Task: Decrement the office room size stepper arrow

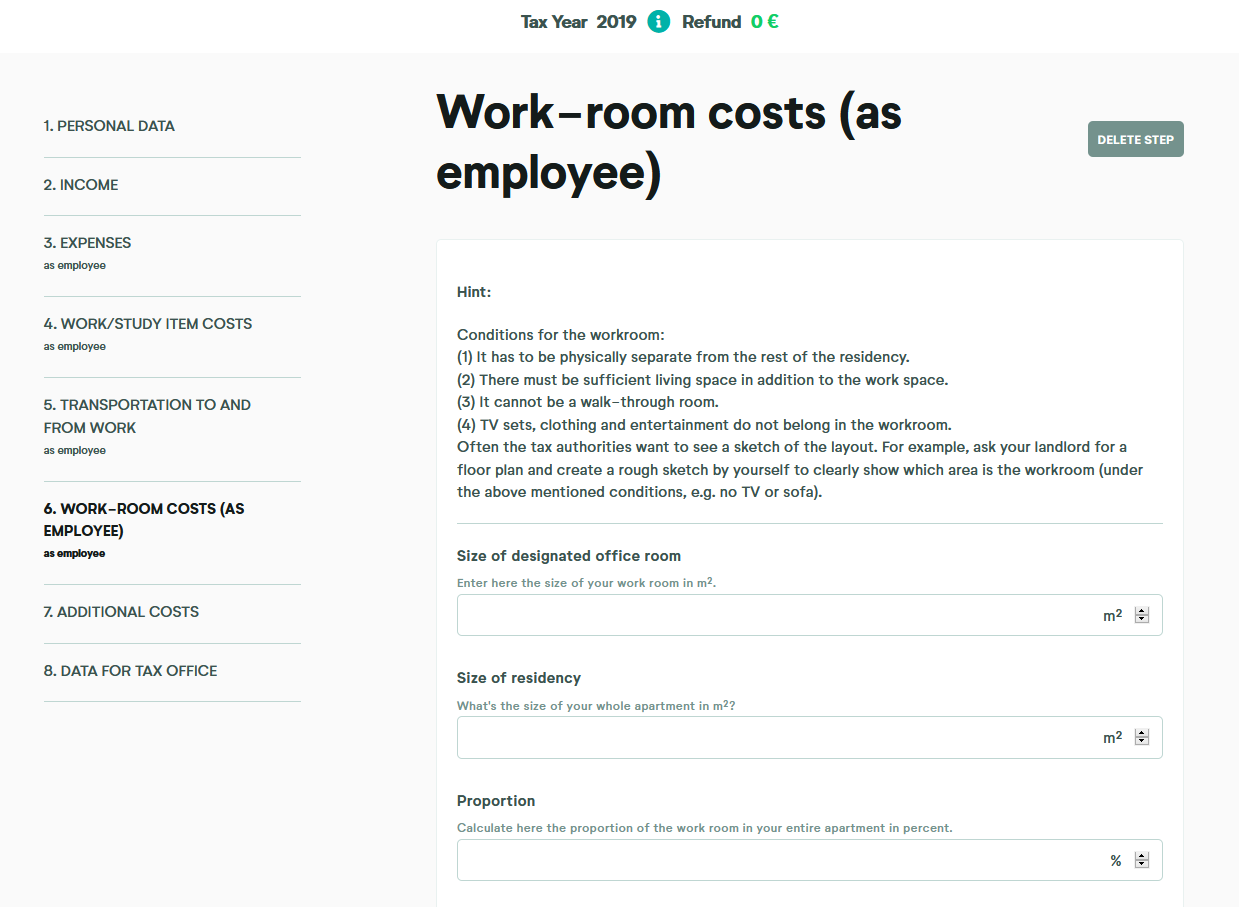Action: click(1141, 620)
